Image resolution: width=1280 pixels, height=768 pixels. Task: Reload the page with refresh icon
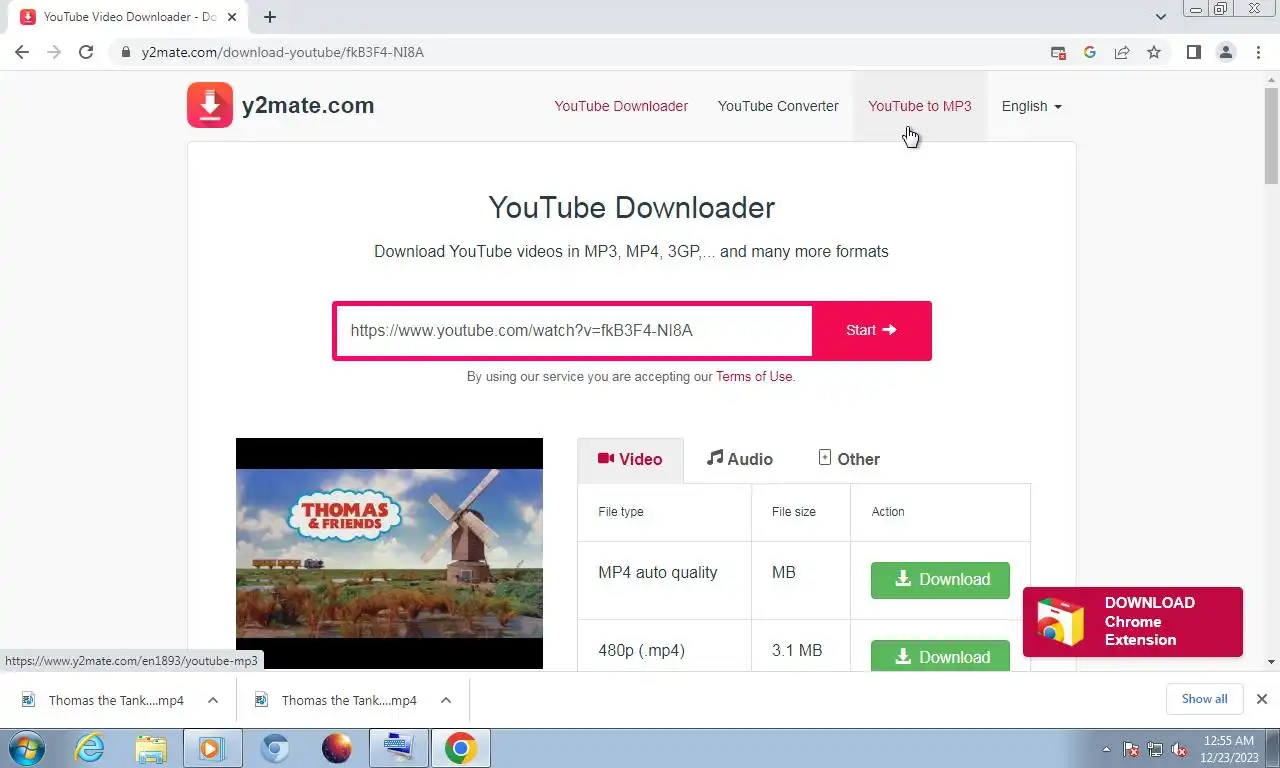tap(86, 52)
